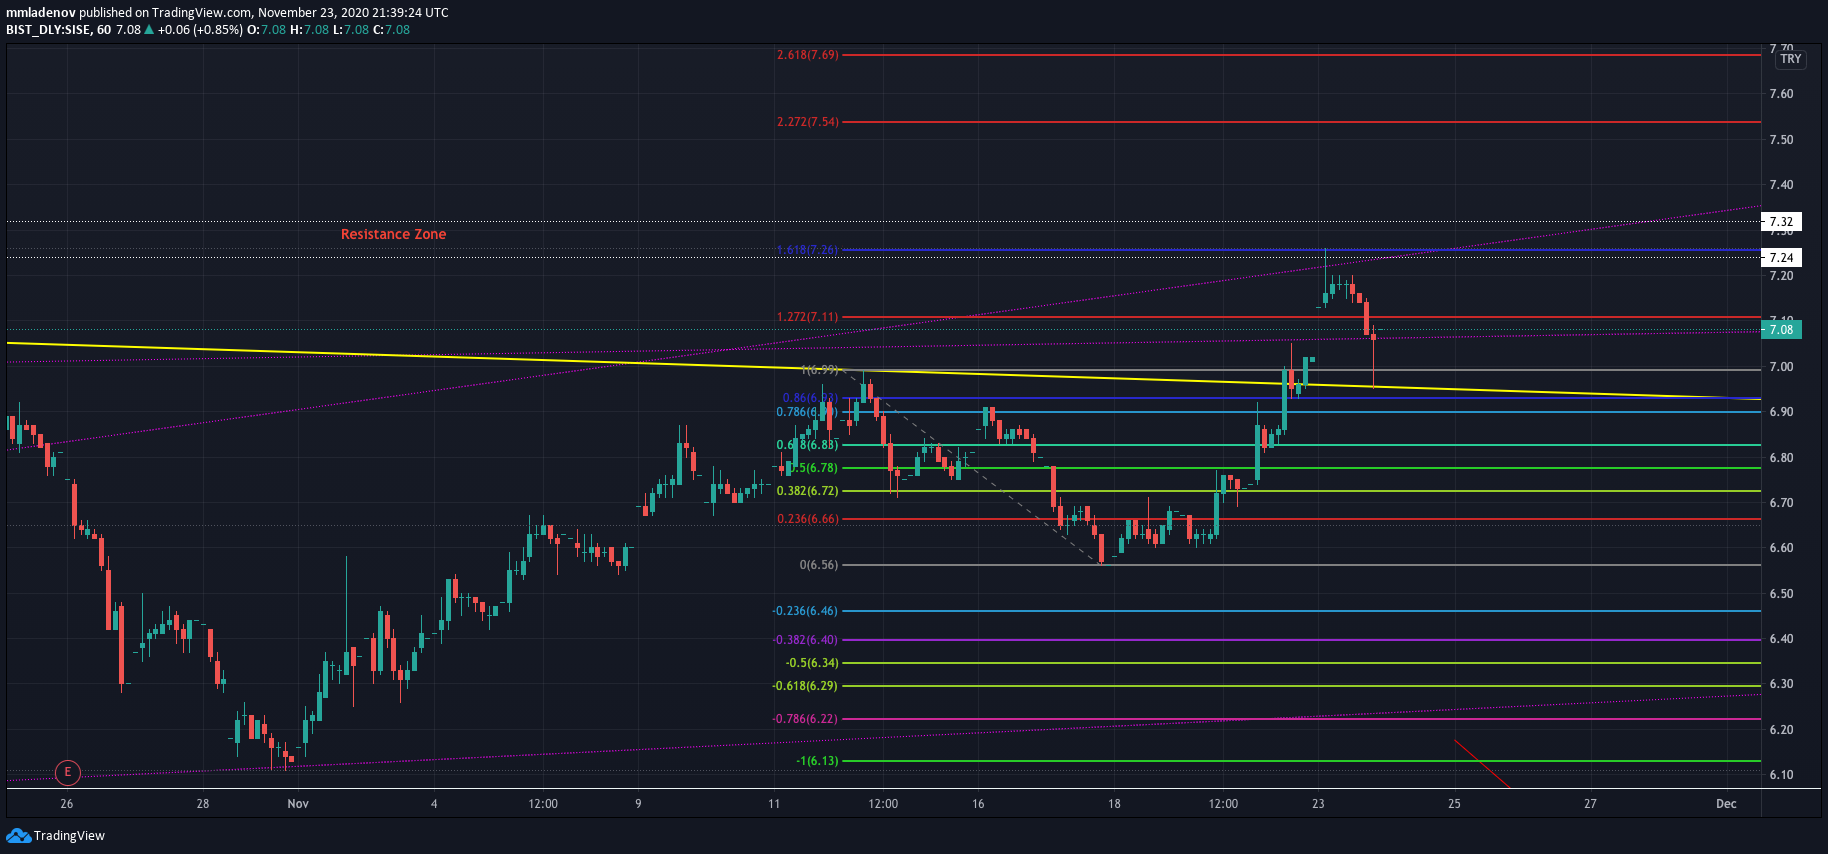Viewport: 1828px width, 854px height.
Task: Click the 7.60 price scale value
Action: tap(1781, 94)
